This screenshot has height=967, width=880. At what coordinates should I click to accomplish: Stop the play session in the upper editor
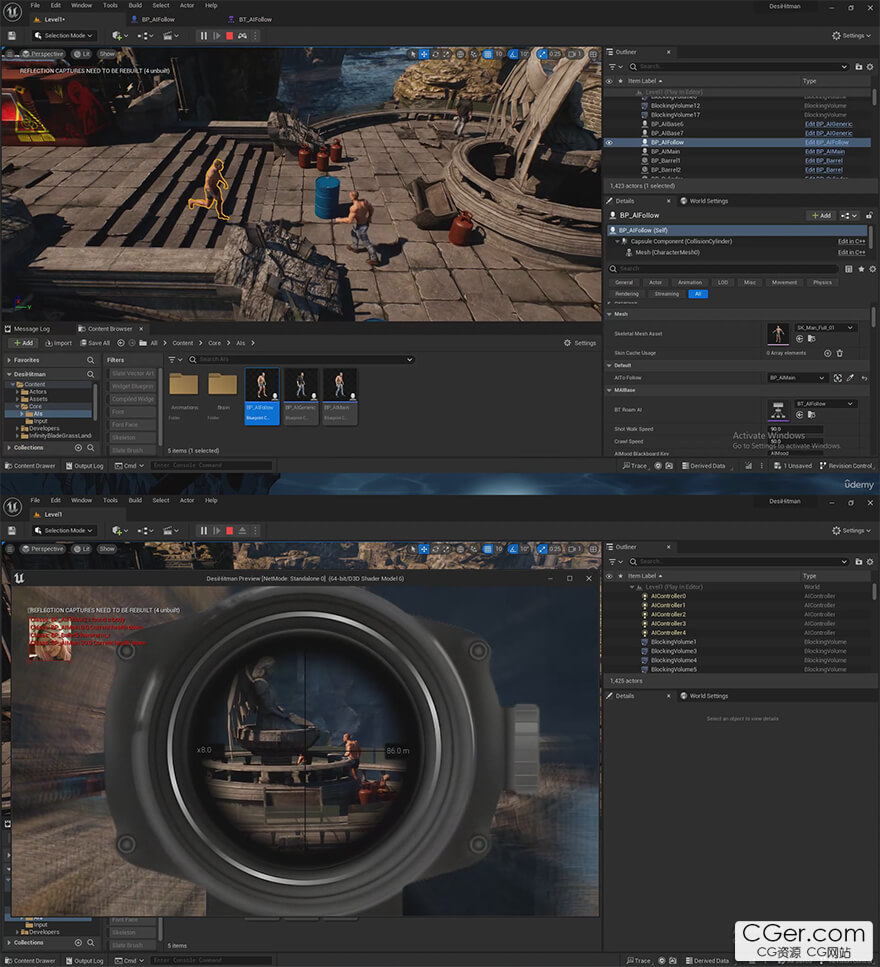pos(229,36)
